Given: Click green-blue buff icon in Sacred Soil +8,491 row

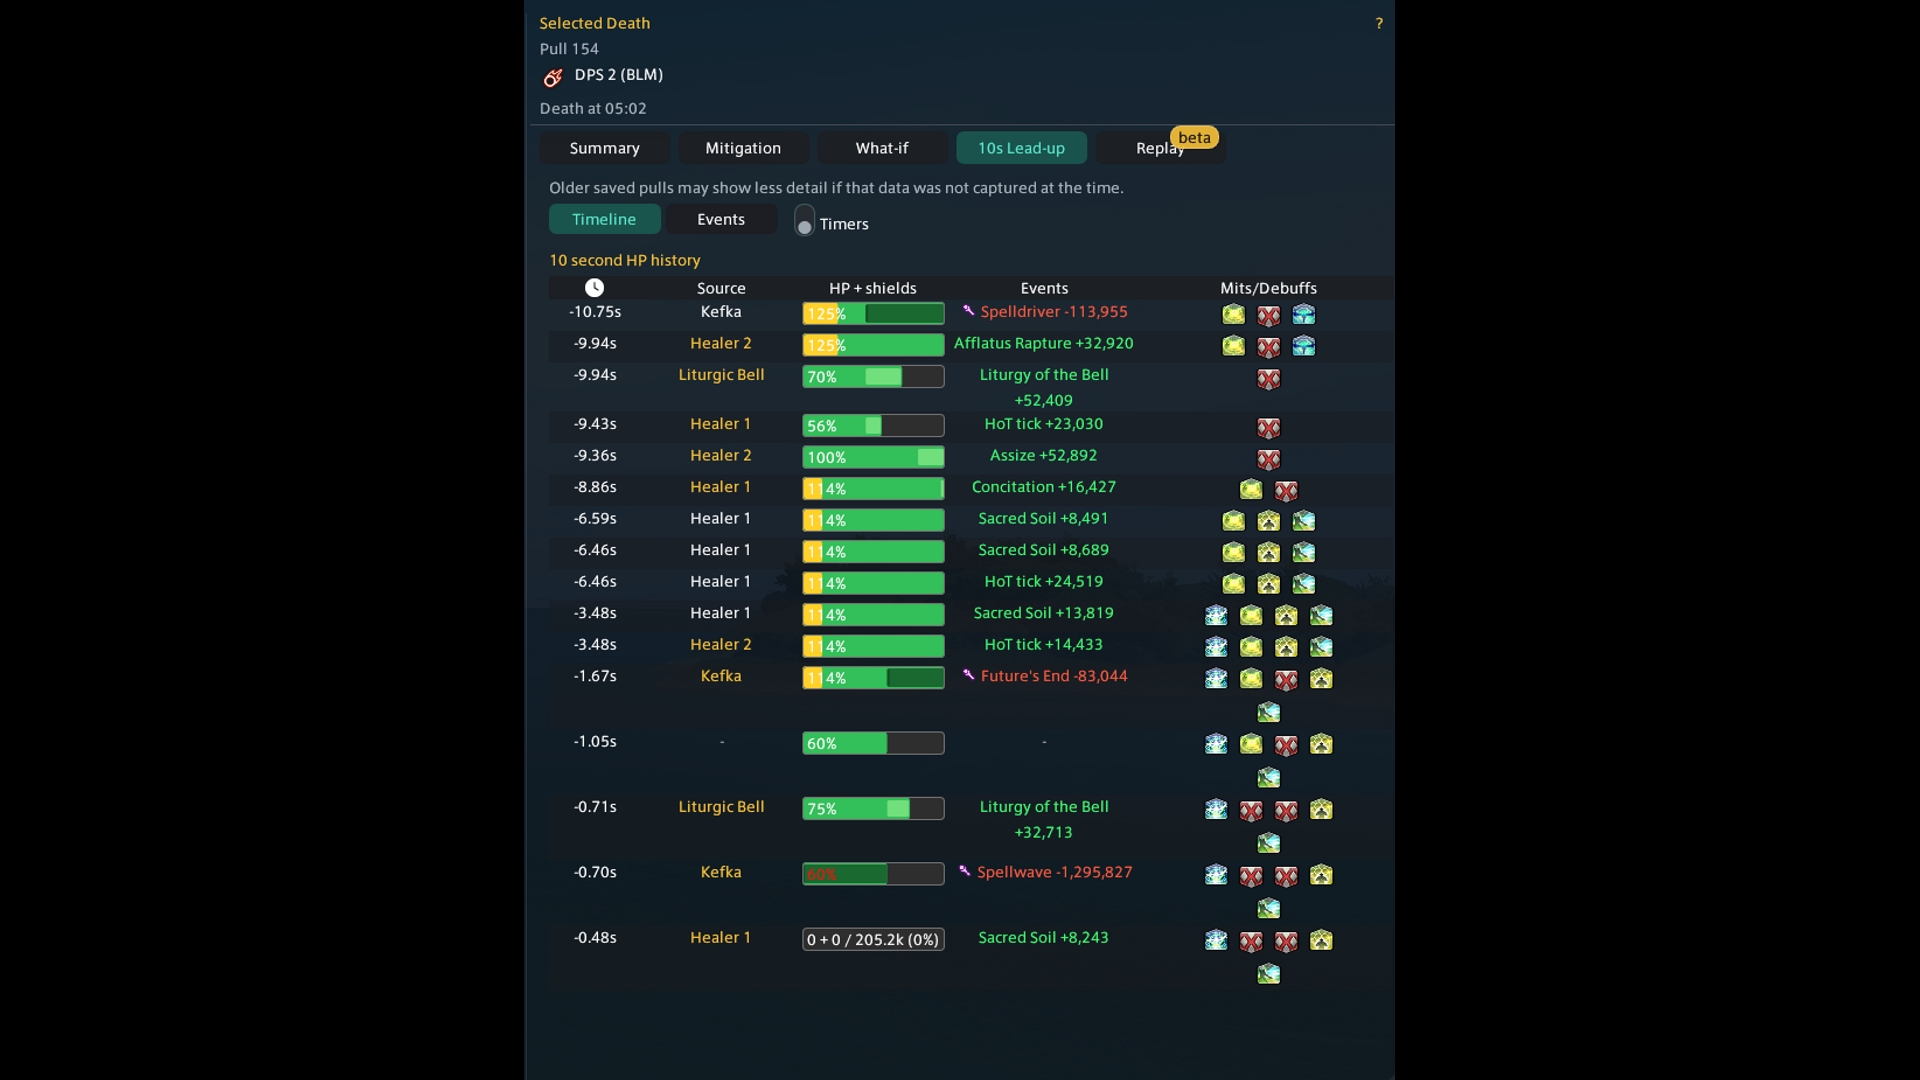Looking at the screenshot, I should [x=1303, y=521].
